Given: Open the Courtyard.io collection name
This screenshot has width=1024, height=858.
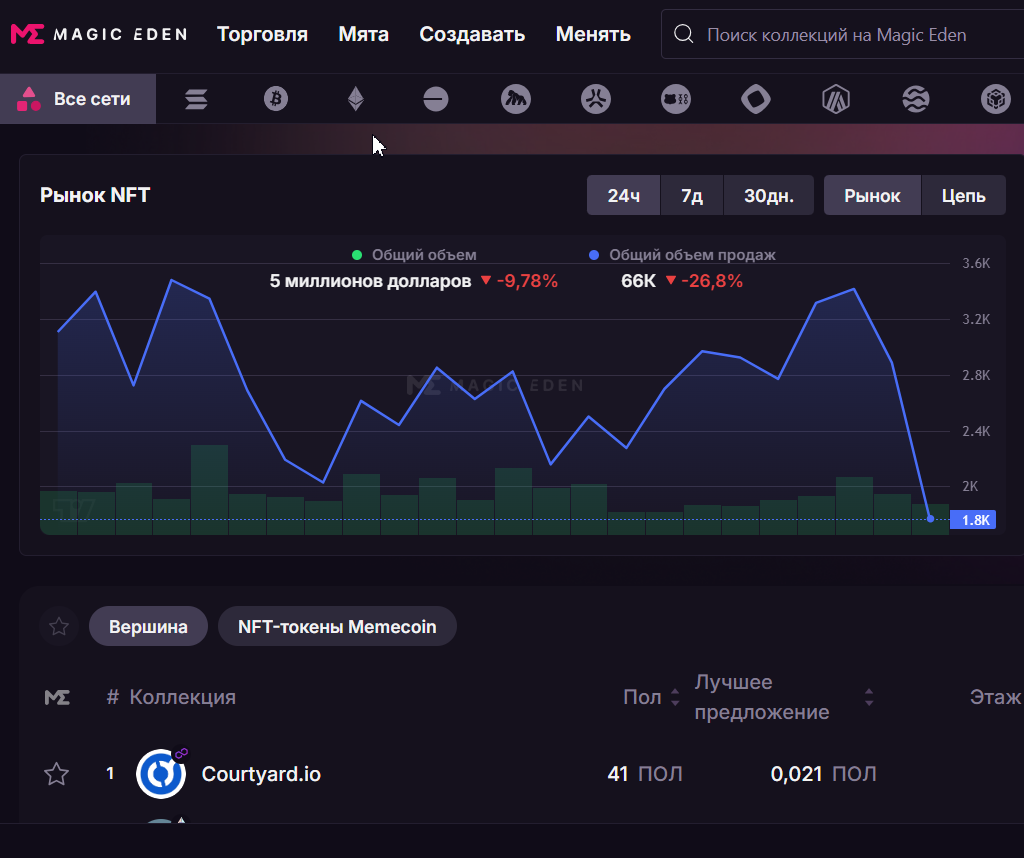Looking at the screenshot, I should [261, 774].
